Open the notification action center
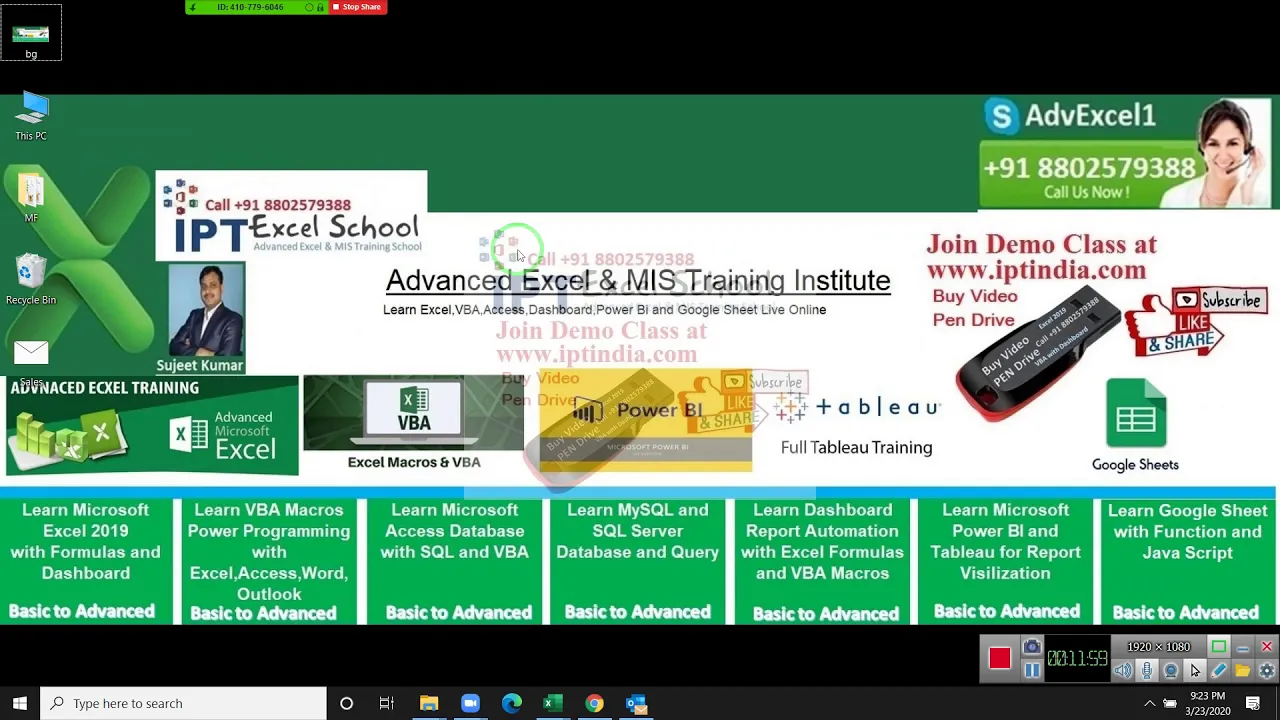The width and height of the screenshot is (1280, 720). pyautogui.click(x=1253, y=703)
